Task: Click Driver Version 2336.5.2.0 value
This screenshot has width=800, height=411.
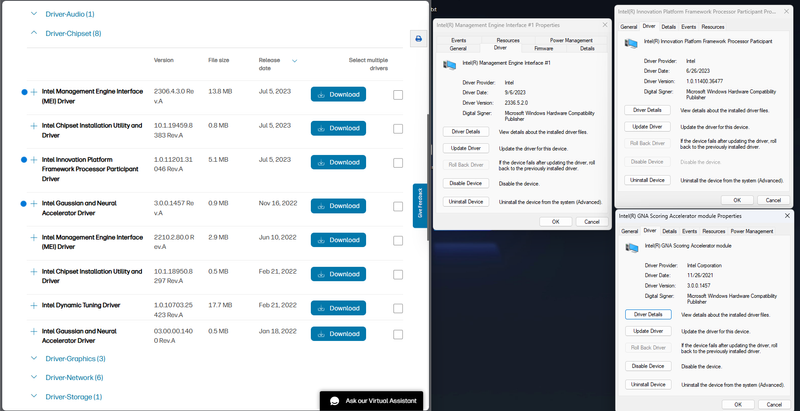Action: (517, 102)
